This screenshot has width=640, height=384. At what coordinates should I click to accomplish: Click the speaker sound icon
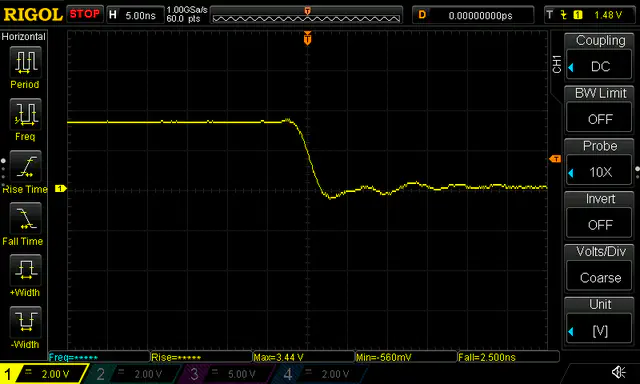pos(619,372)
